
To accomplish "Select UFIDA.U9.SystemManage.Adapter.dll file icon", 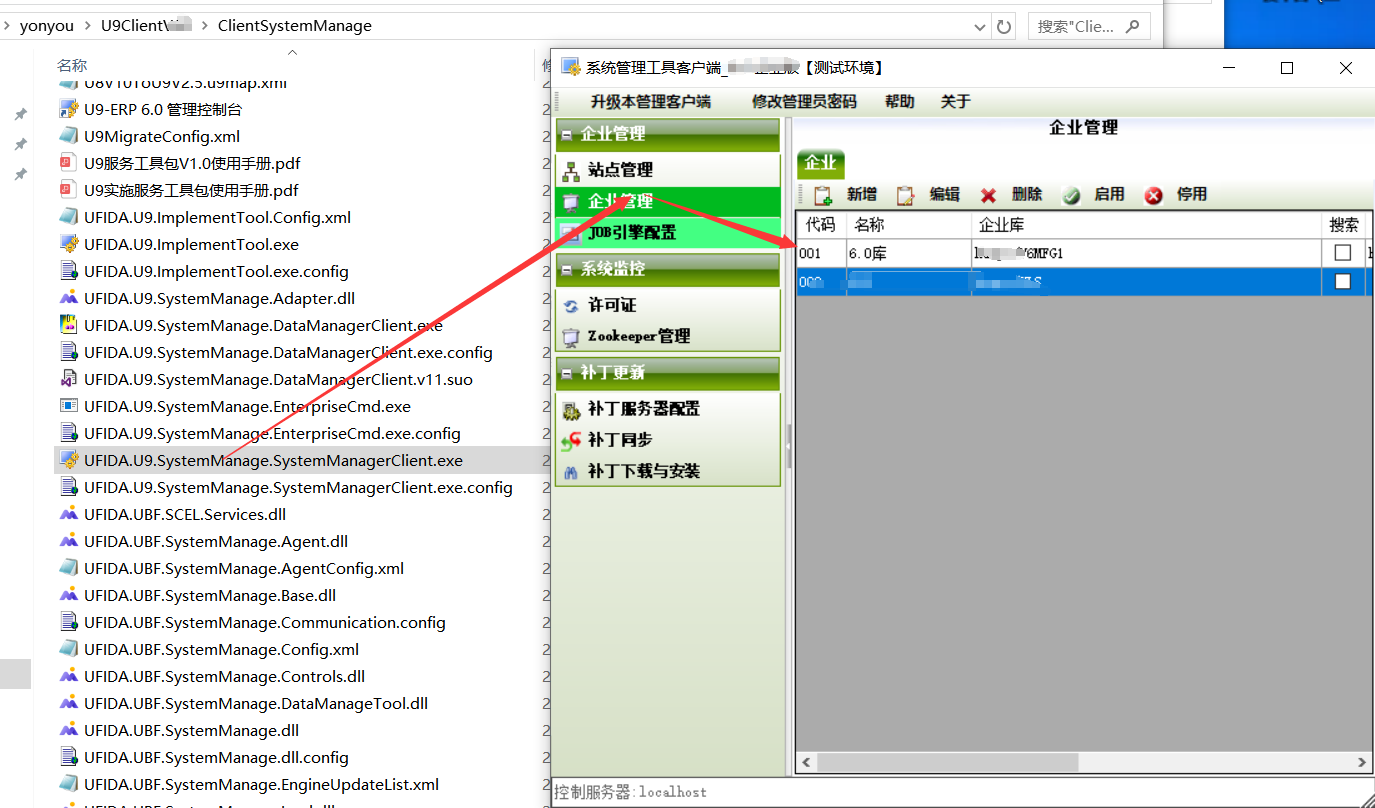I will coord(69,298).
